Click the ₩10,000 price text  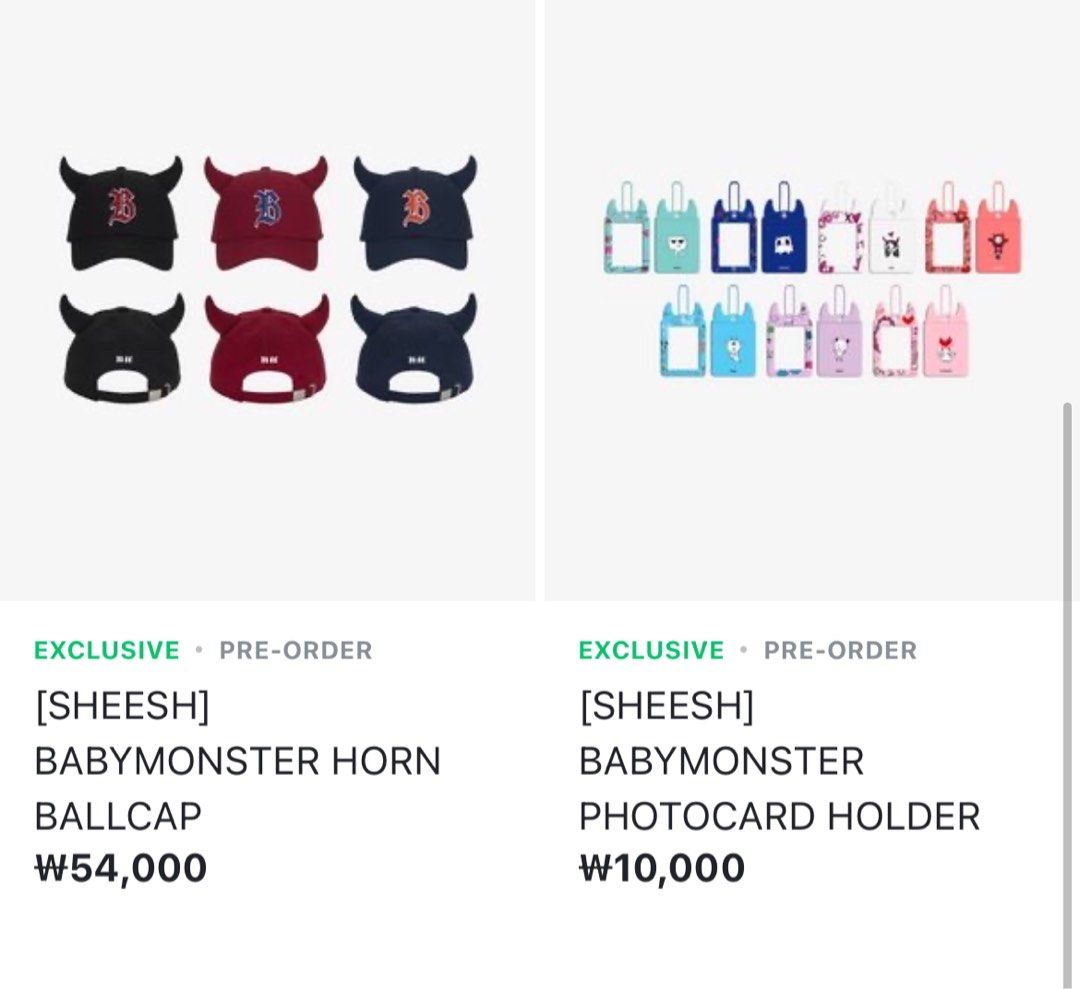click(x=662, y=868)
